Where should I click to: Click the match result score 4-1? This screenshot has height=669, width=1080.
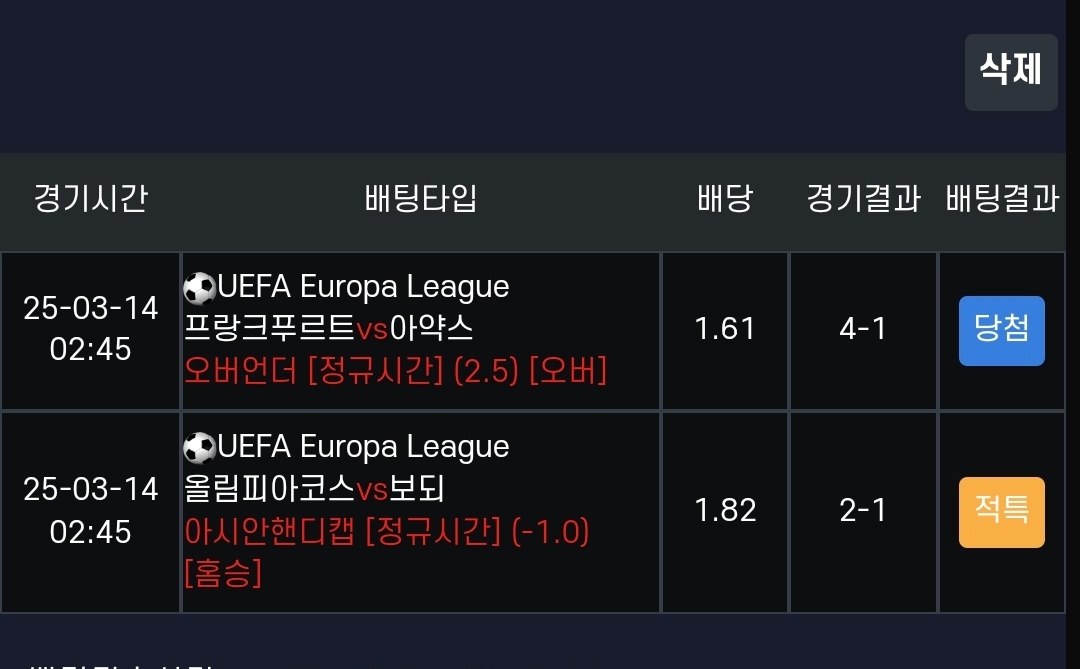click(x=864, y=331)
